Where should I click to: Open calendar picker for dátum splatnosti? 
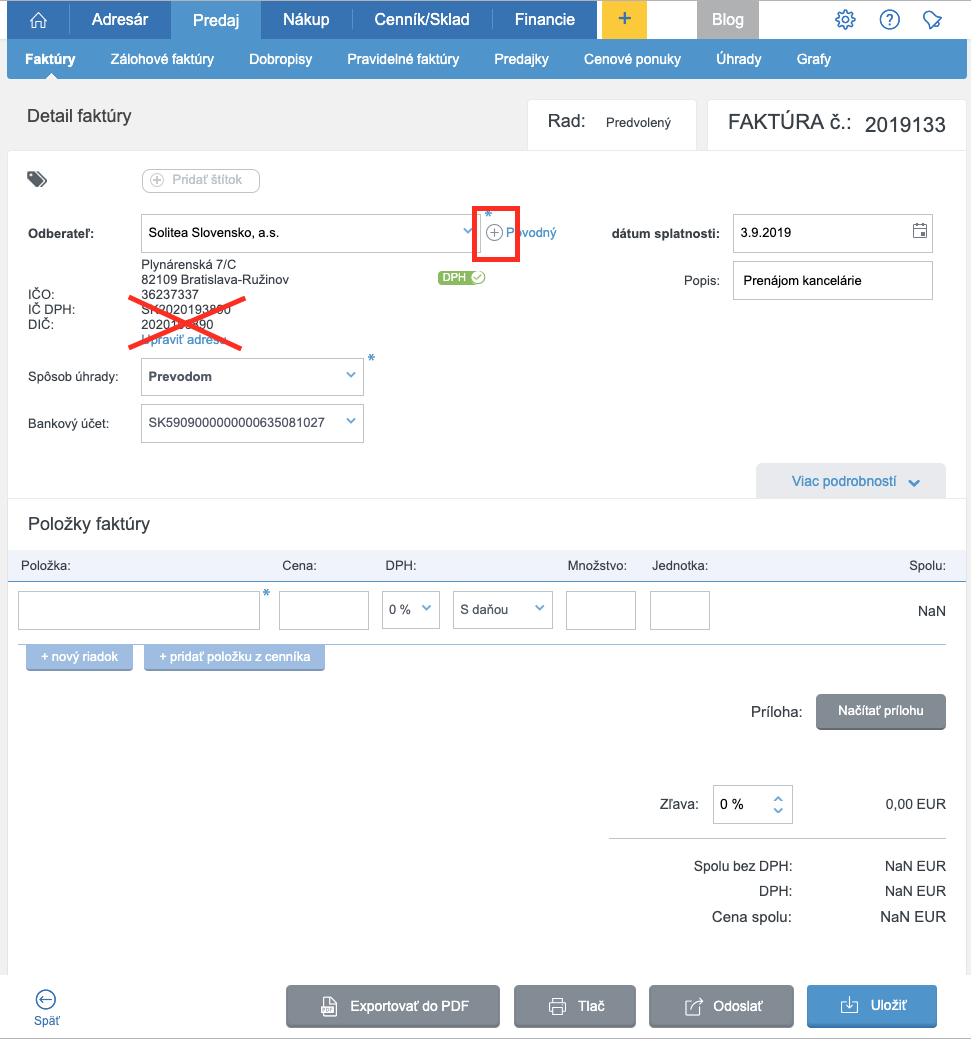919,232
